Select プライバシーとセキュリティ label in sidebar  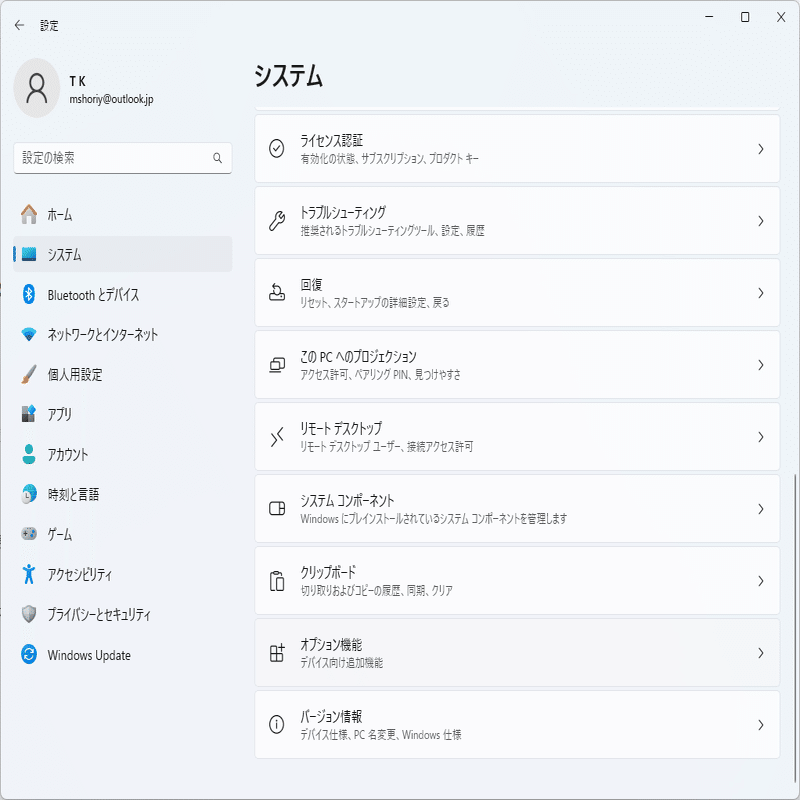tap(99, 614)
